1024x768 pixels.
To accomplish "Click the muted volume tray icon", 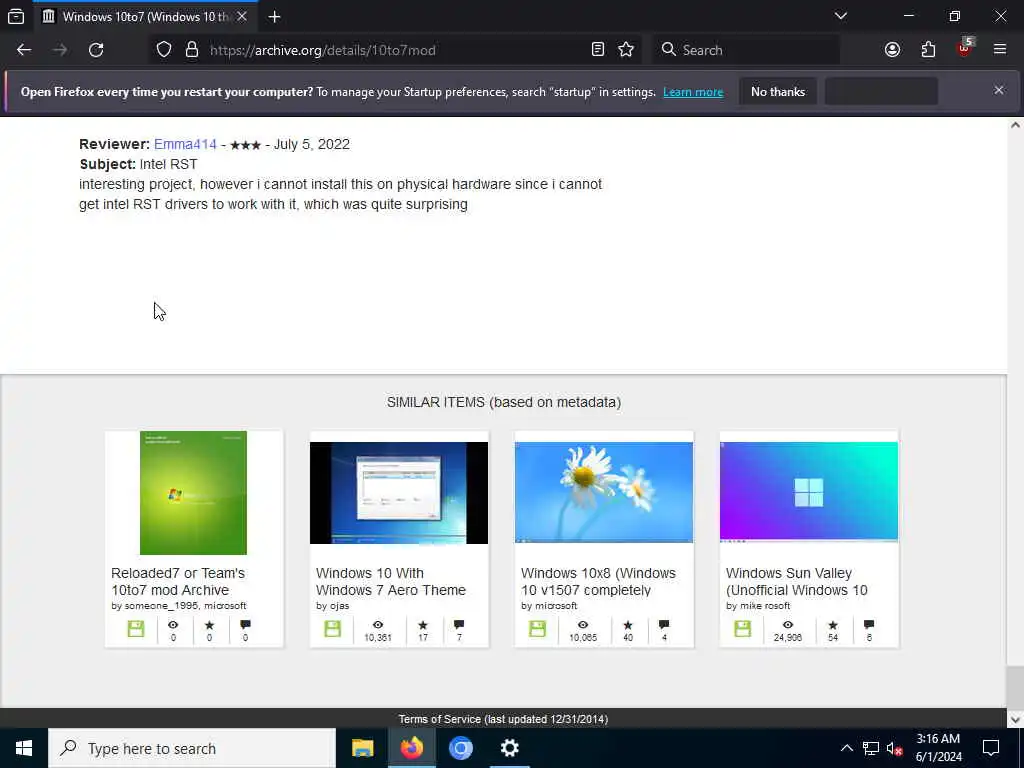I will pos(894,748).
